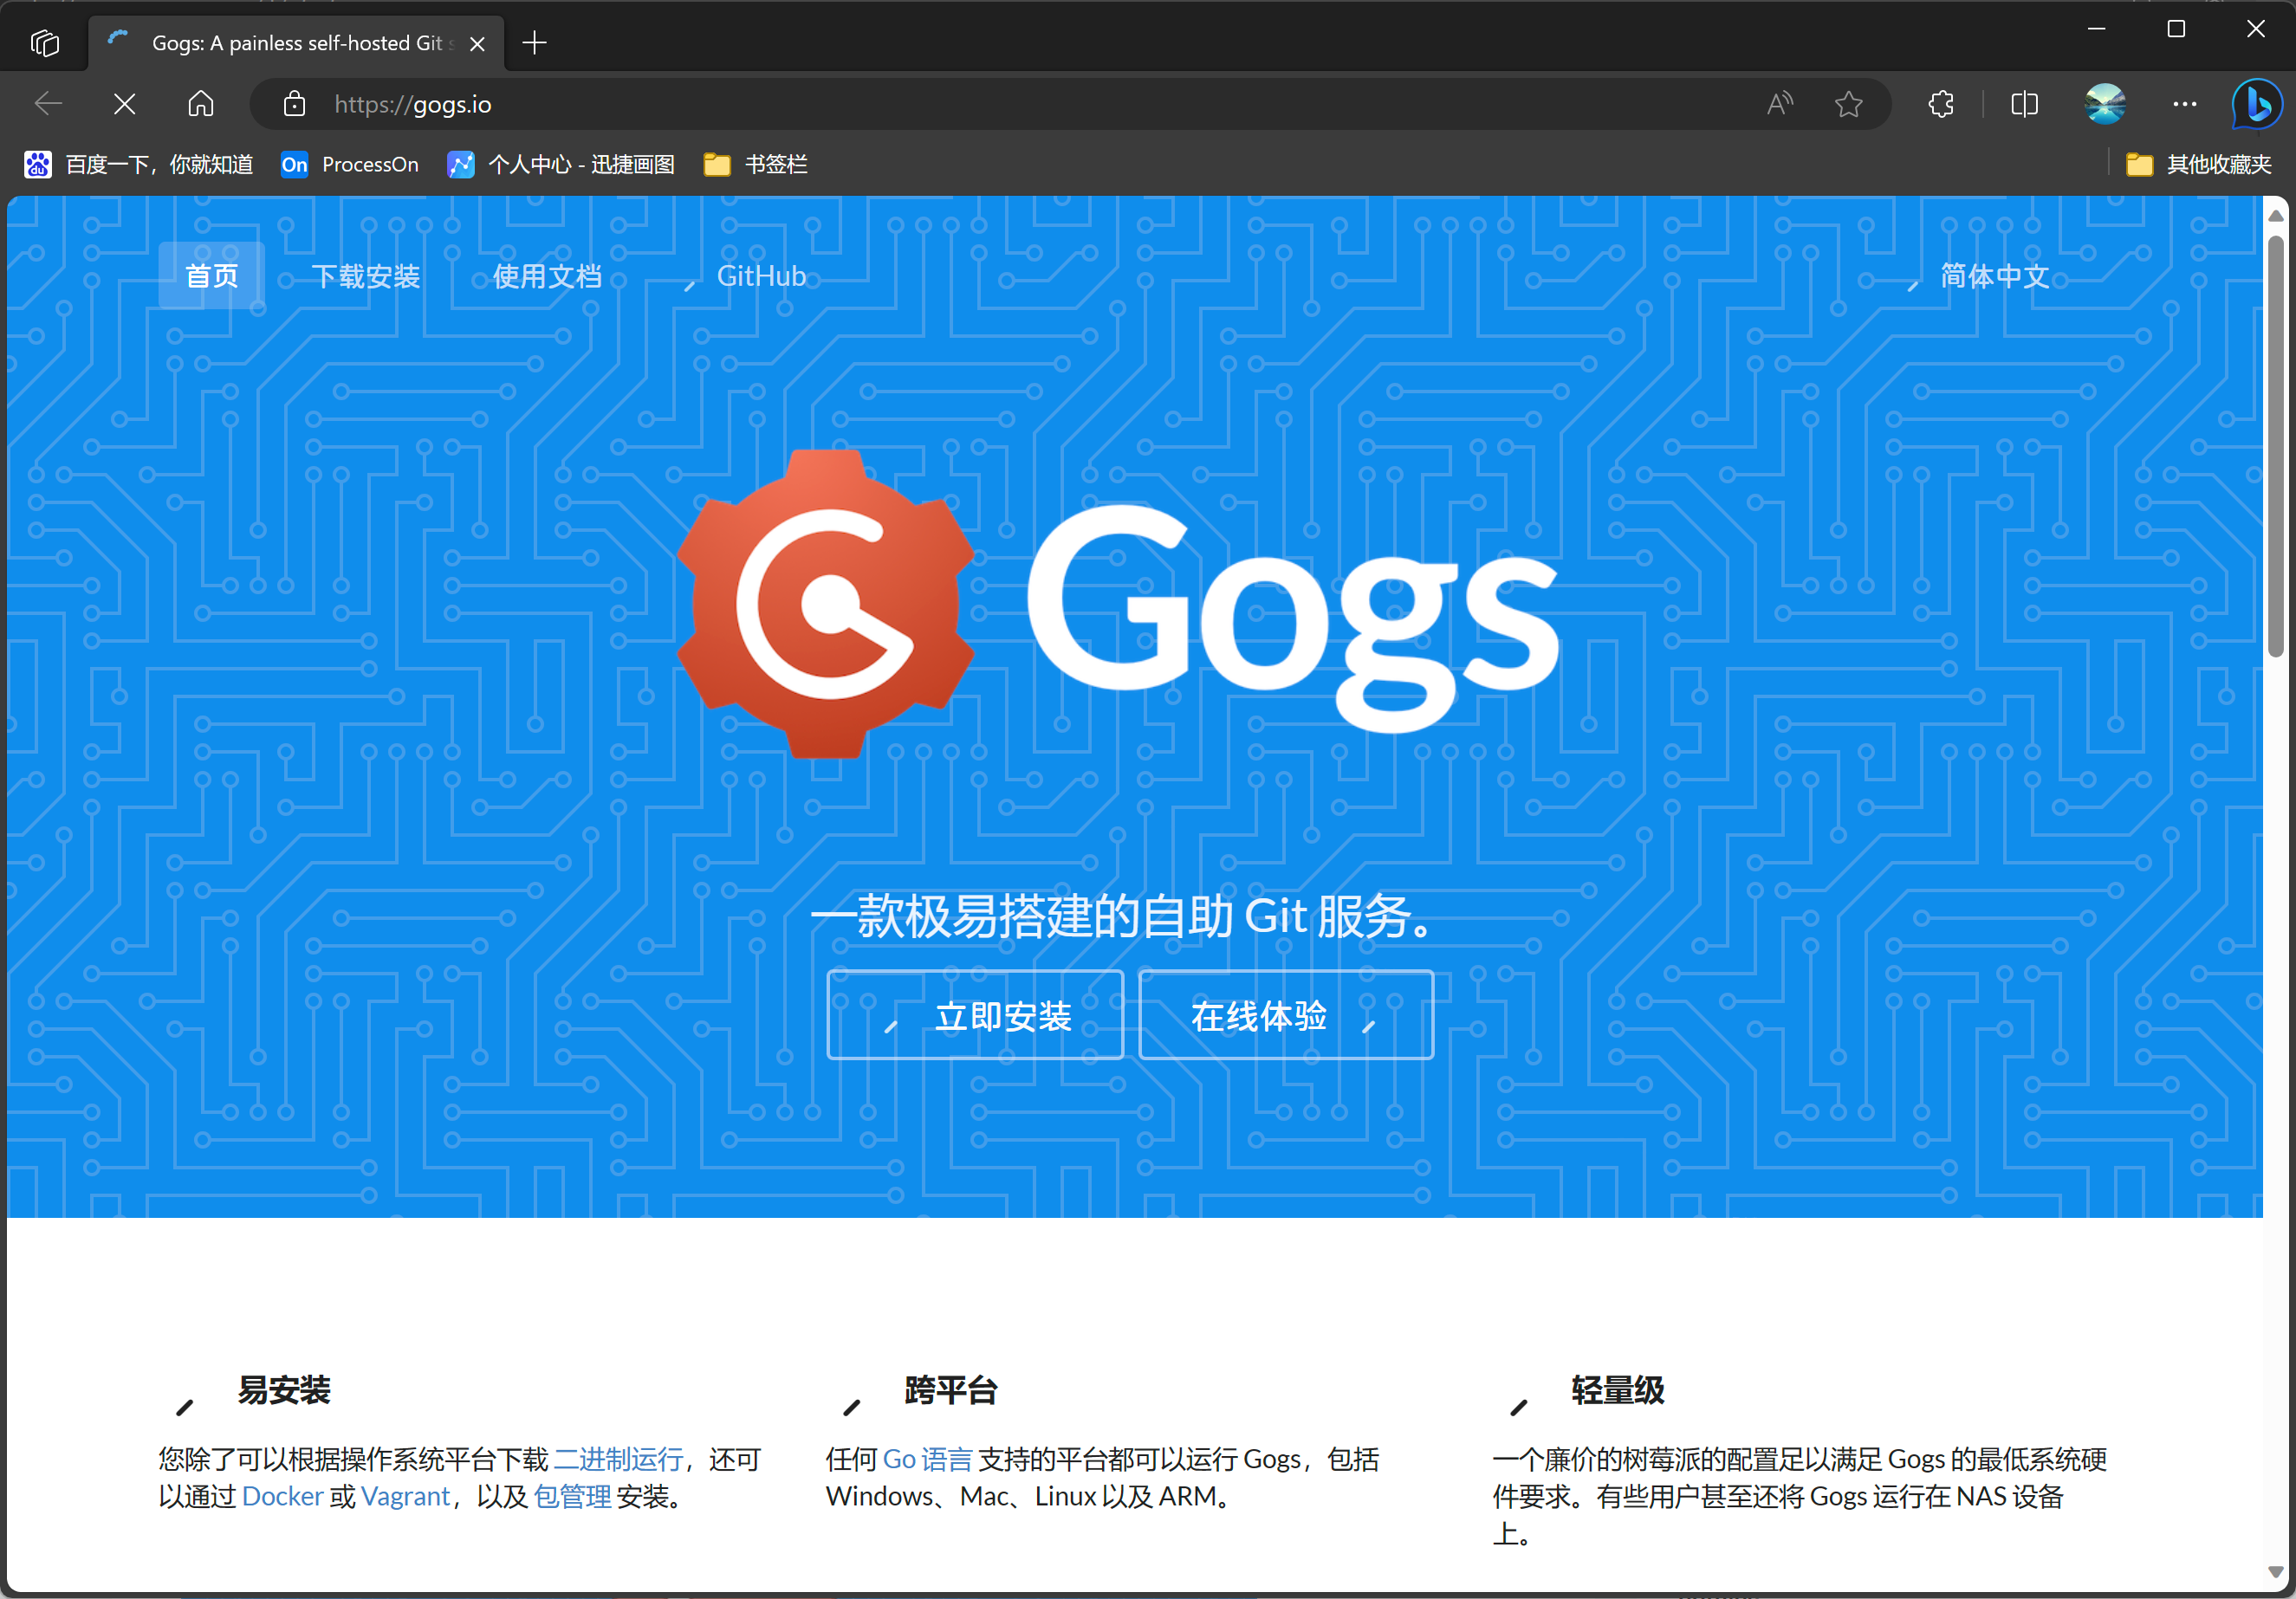This screenshot has width=2296, height=1599.
Task: Open the Settings and more ellipsis menu
Action: [2184, 104]
